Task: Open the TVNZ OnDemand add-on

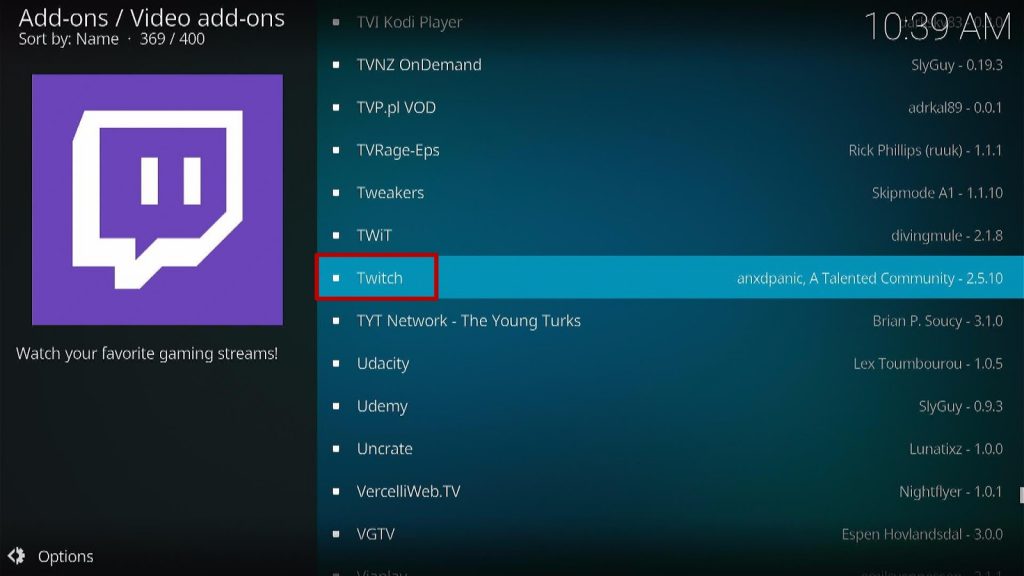Action: click(x=671, y=65)
